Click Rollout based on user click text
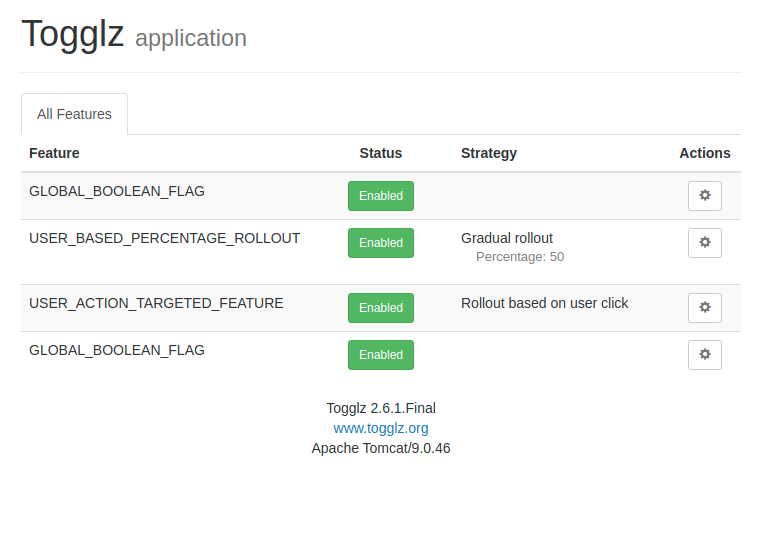This screenshot has height=533, width=761. pyautogui.click(x=545, y=303)
